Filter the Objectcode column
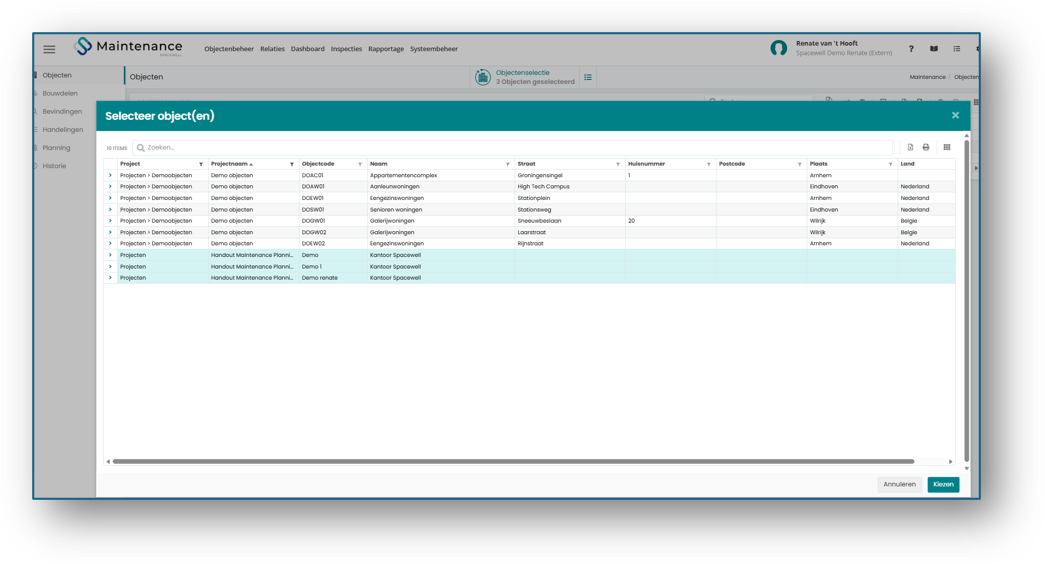1045x564 pixels. (360, 164)
